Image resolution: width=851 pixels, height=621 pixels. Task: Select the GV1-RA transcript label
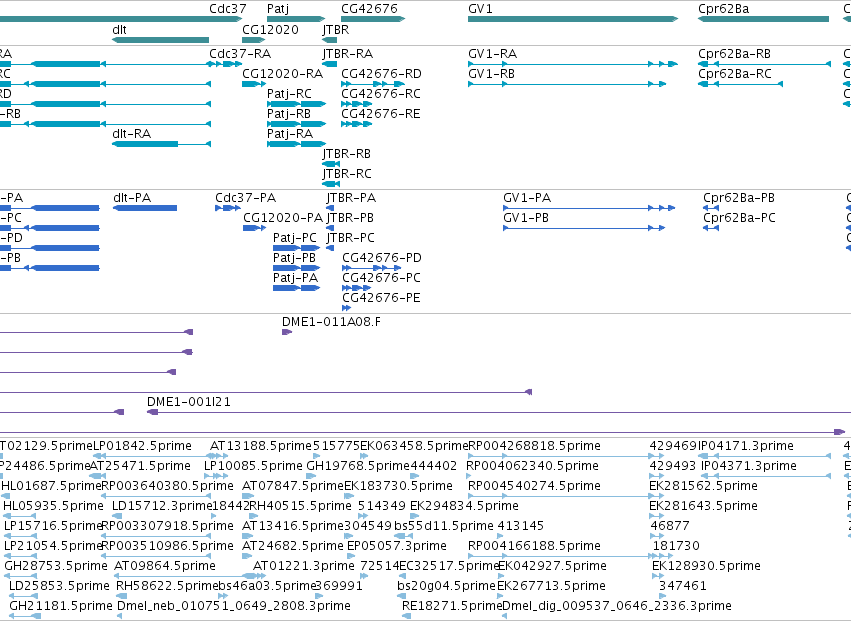pyautogui.click(x=492, y=54)
